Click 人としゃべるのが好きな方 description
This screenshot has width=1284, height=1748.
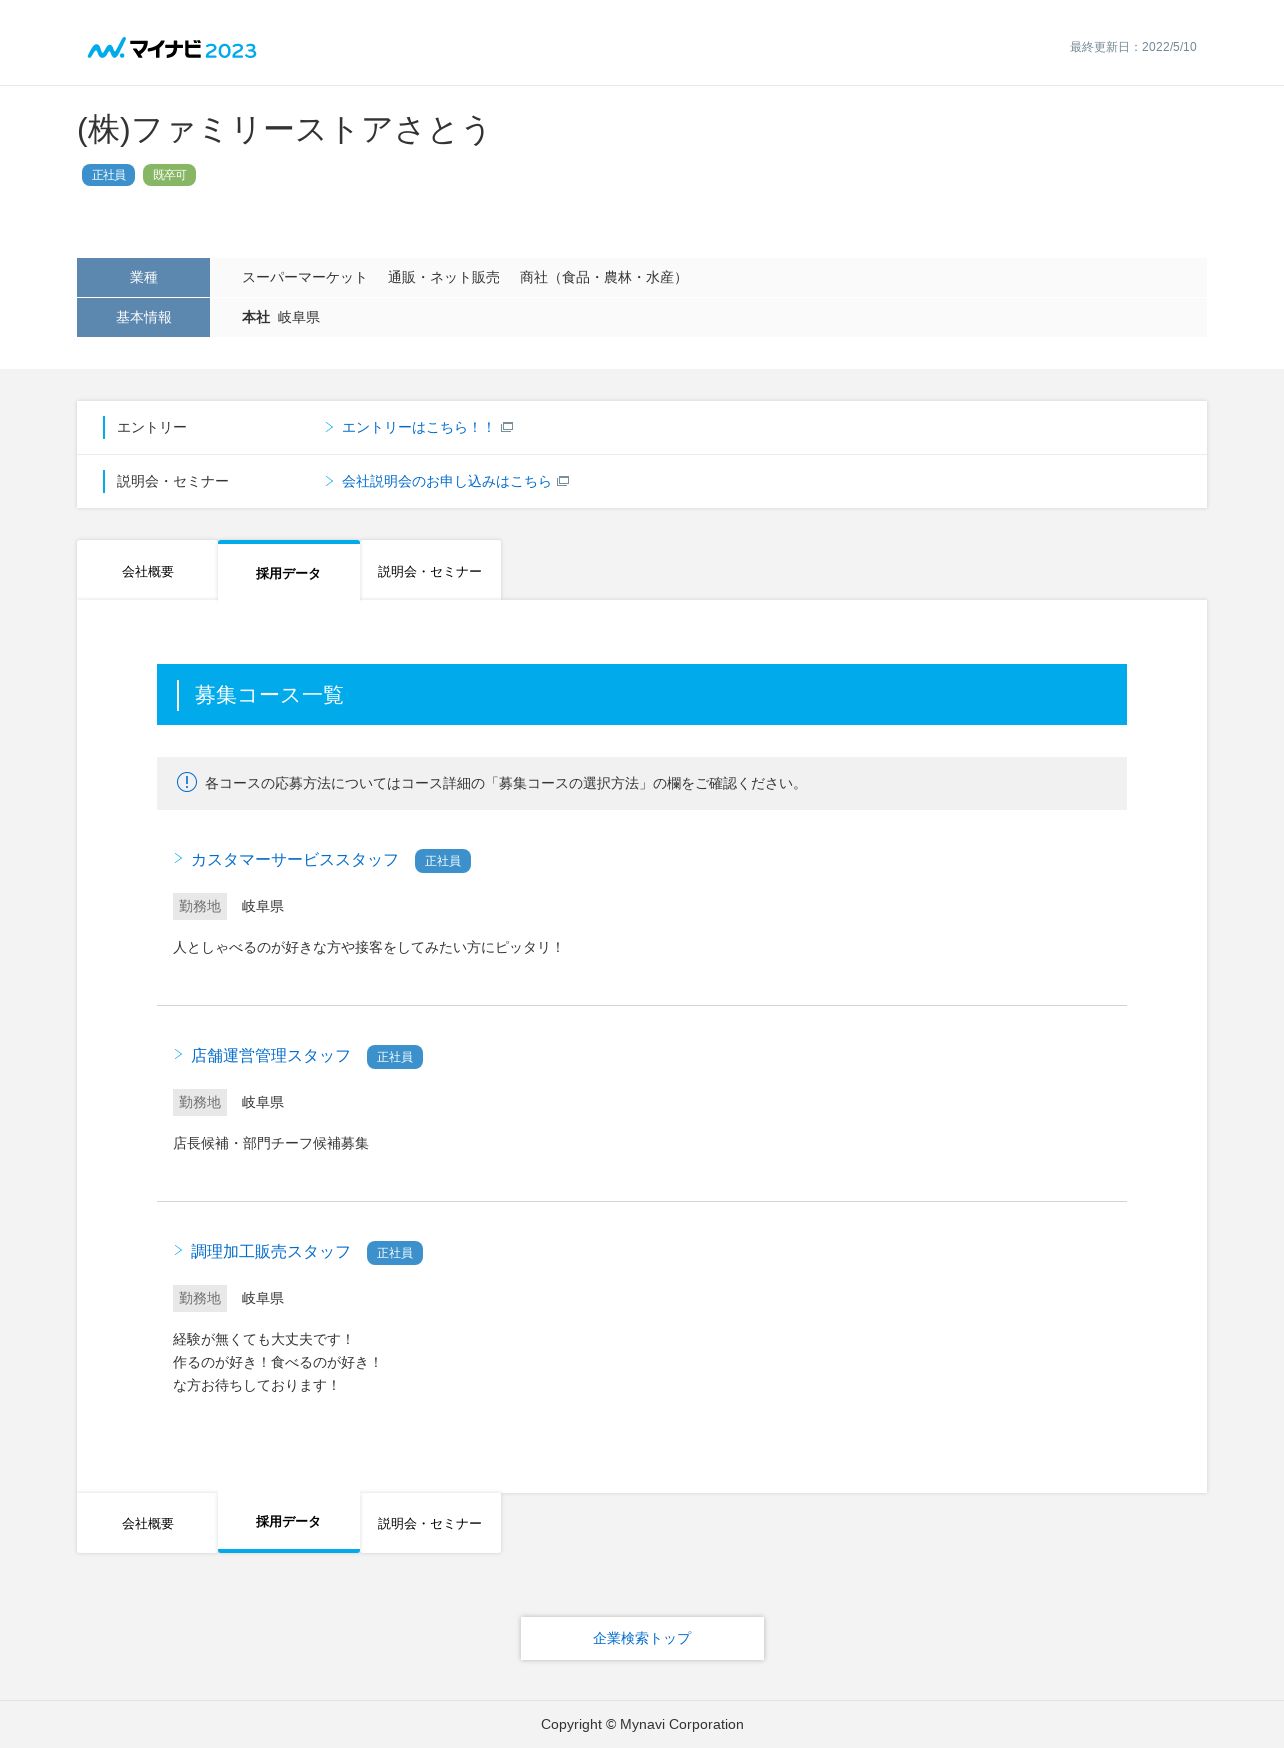coord(368,947)
